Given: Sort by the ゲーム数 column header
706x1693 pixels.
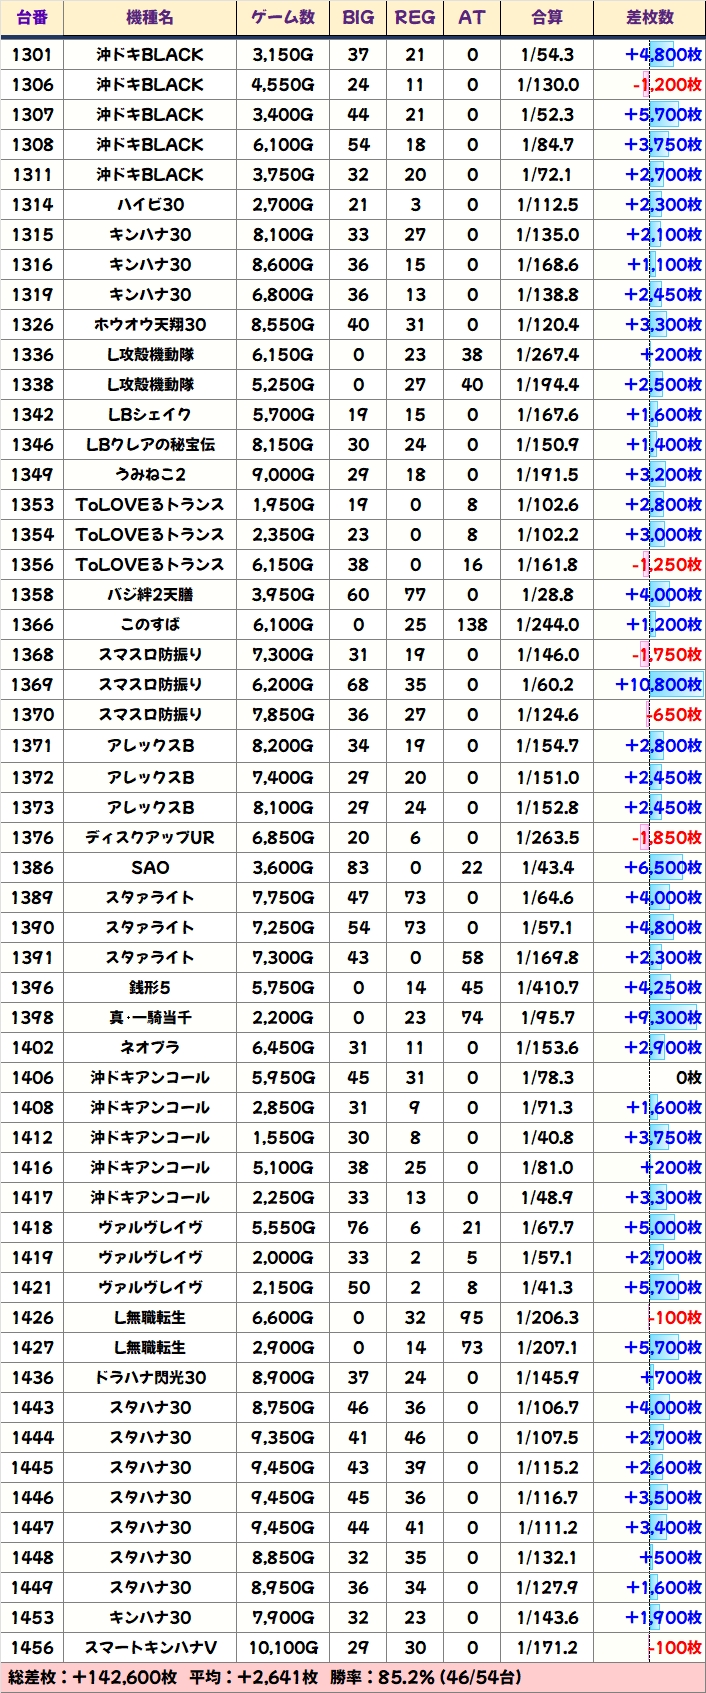Looking at the screenshot, I should click(x=283, y=18).
